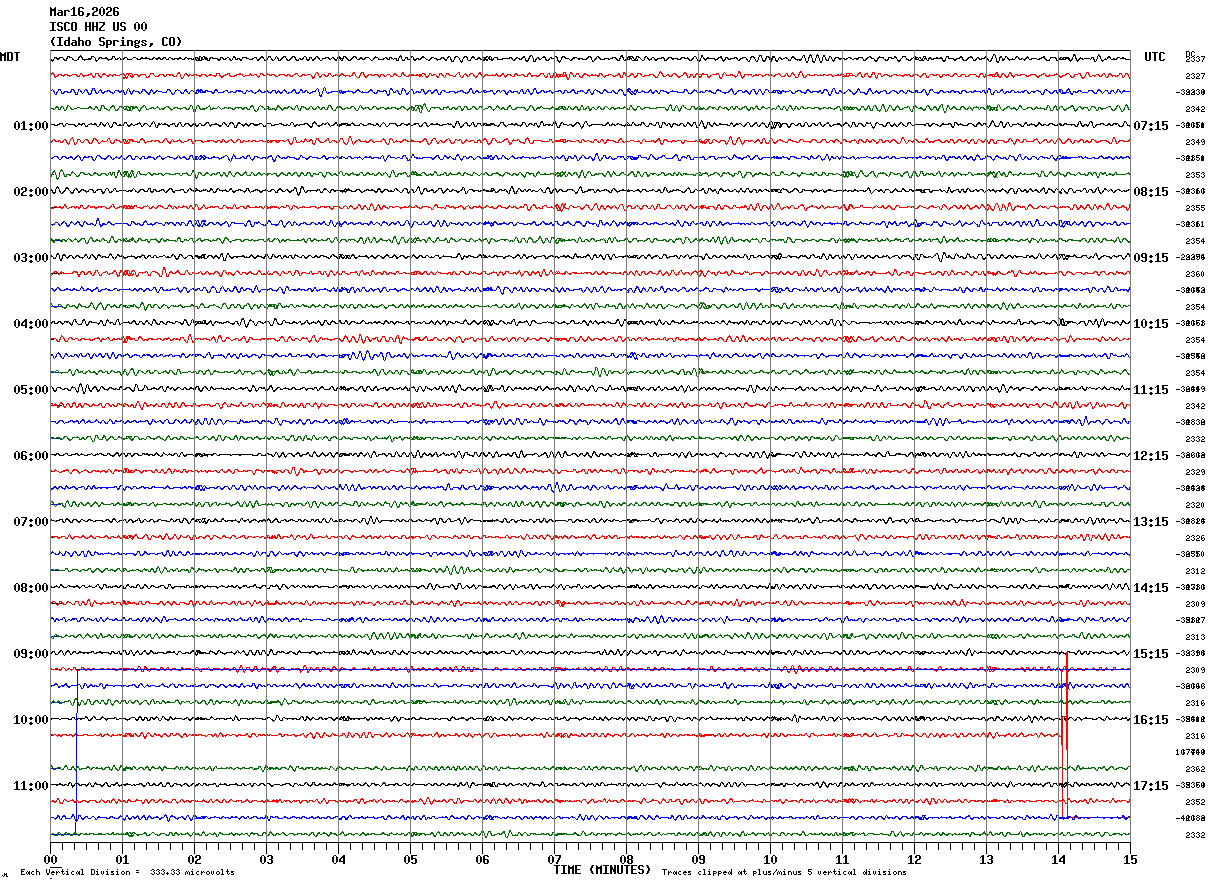Click the MDT timezone label
This screenshot has width=1210, height=886.
(x=10, y=57)
